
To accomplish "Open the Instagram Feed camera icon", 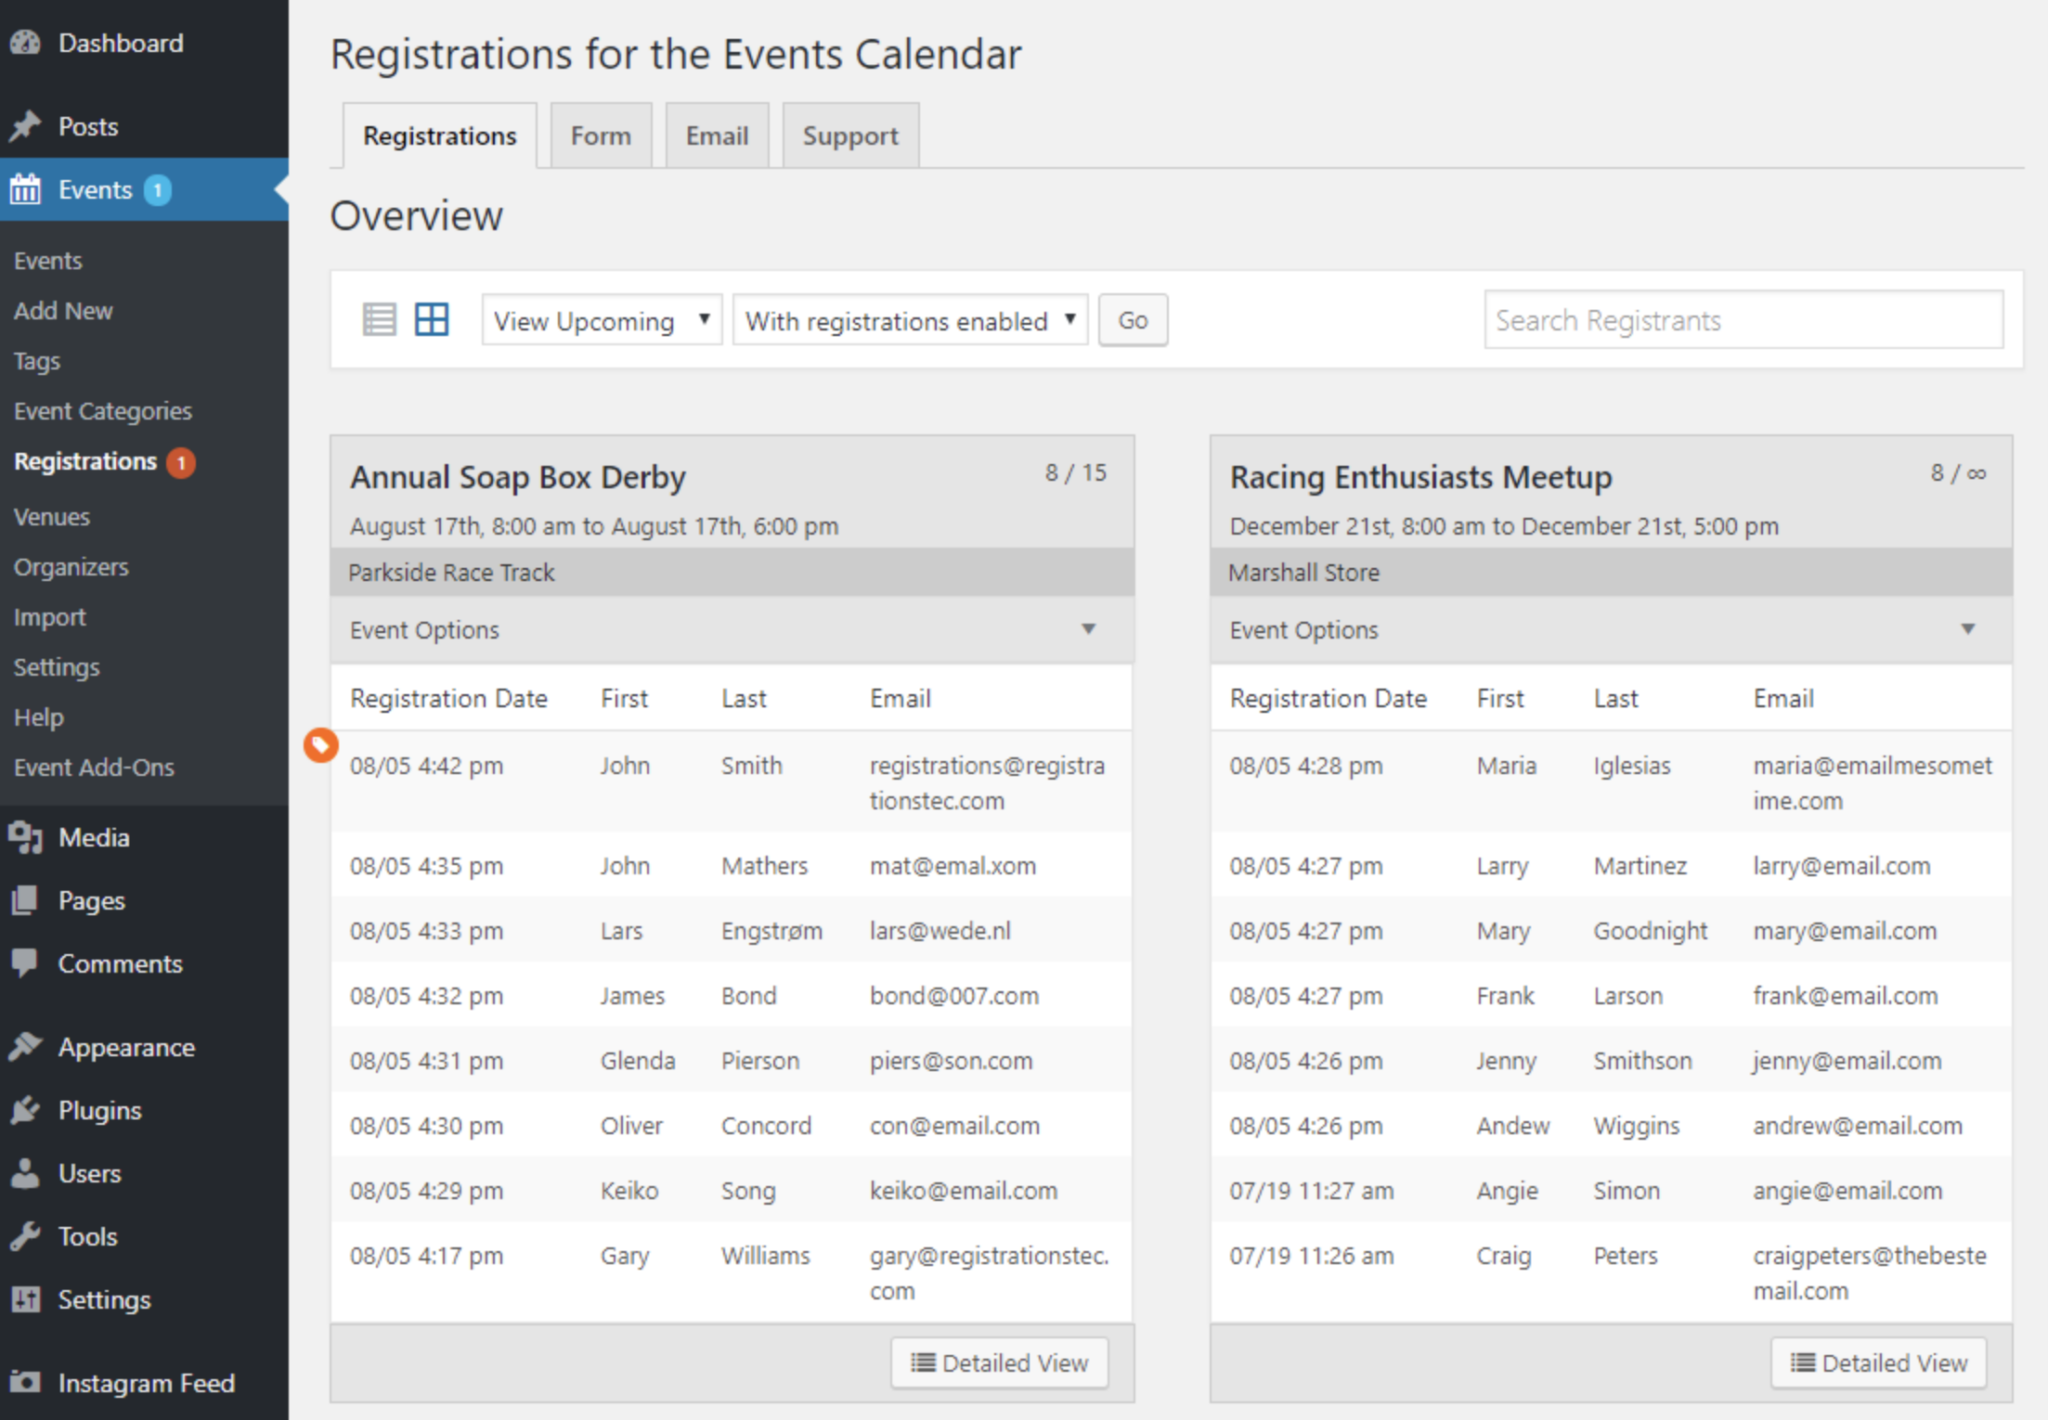I will pyautogui.click(x=25, y=1383).
